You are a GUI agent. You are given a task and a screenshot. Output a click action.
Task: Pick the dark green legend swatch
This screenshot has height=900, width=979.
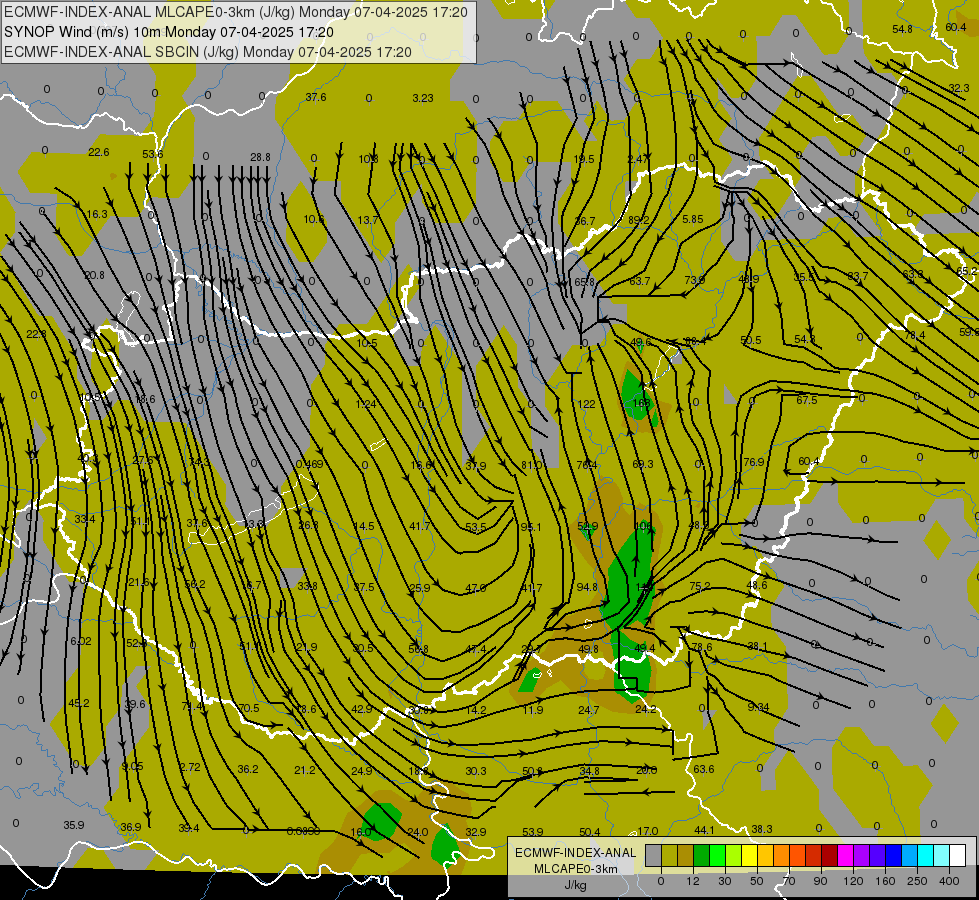[702, 855]
